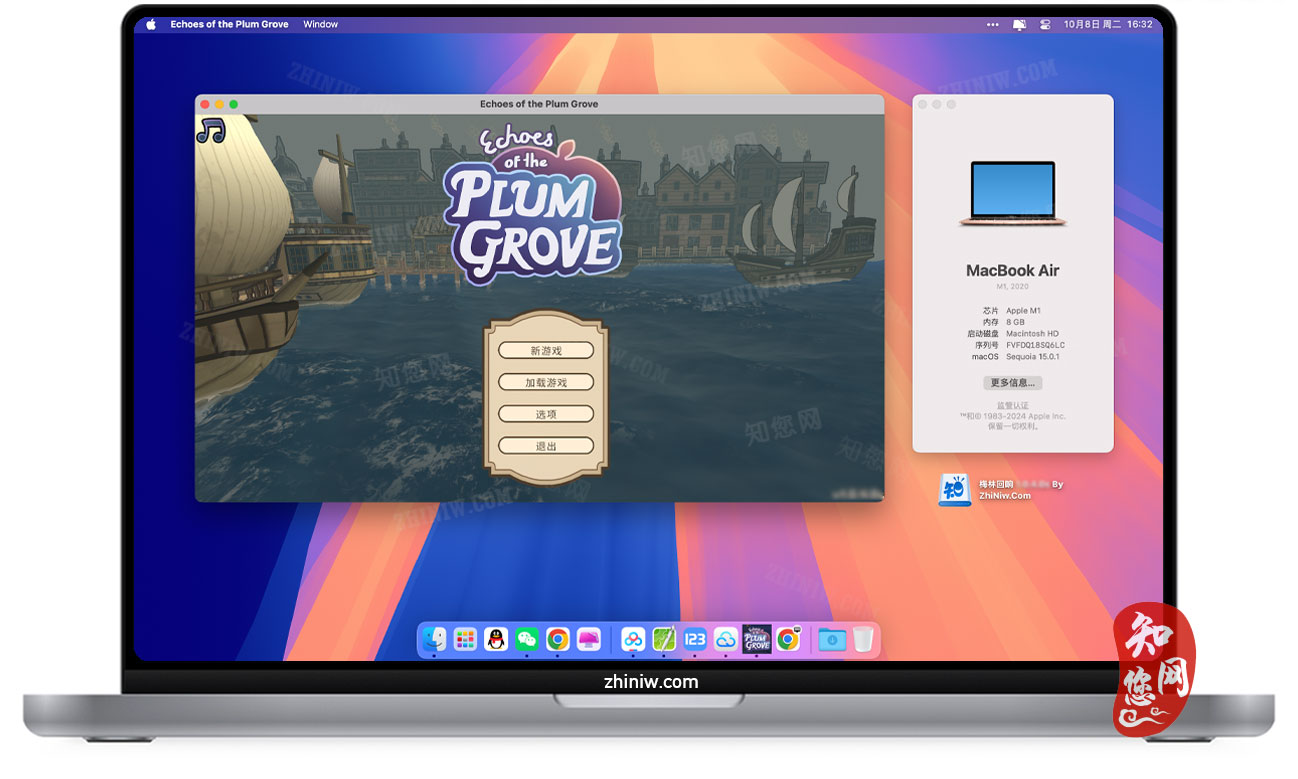1298x779 pixels.
Task: Click Macintosh HD startup disk value
Action: (x=1032, y=334)
